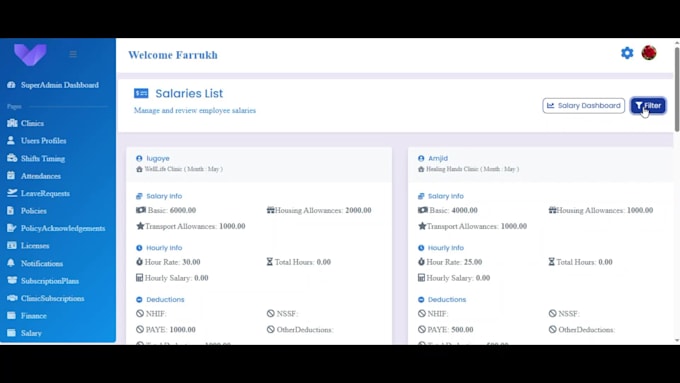The width and height of the screenshot is (680, 383).
Task: Click the PolicyAcknowledgements signature icon
Action: point(12,228)
